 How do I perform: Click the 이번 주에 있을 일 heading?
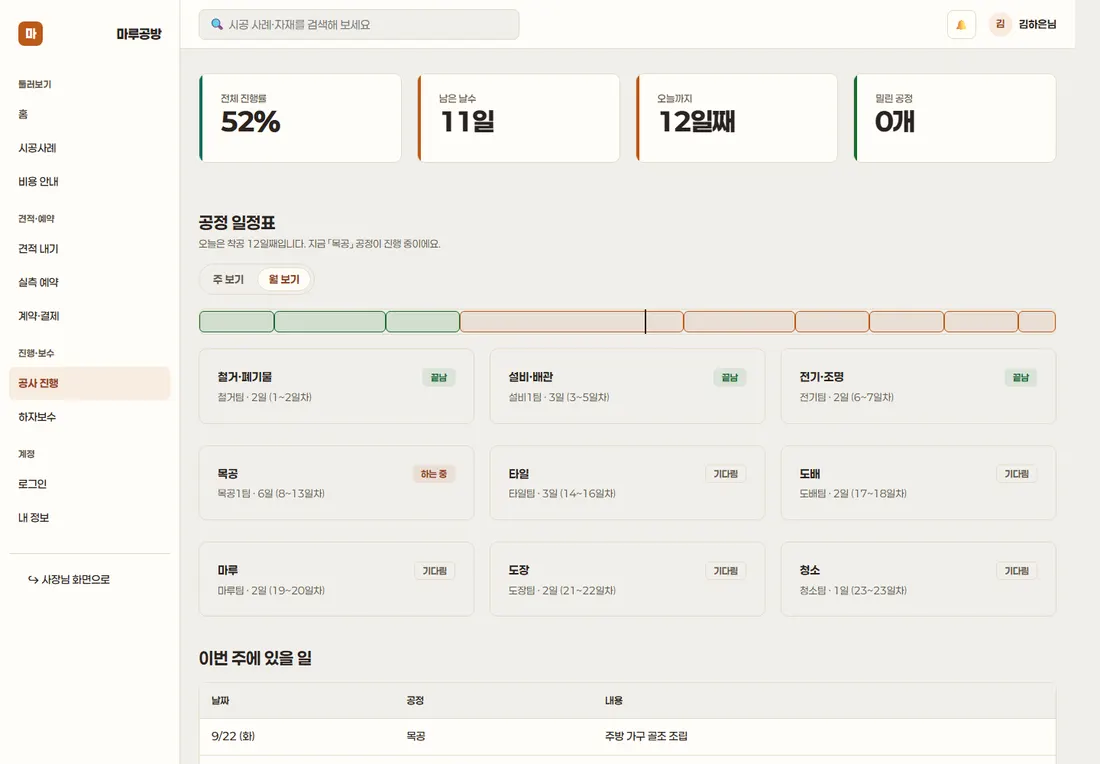pyautogui.click(x=255, y=658)
